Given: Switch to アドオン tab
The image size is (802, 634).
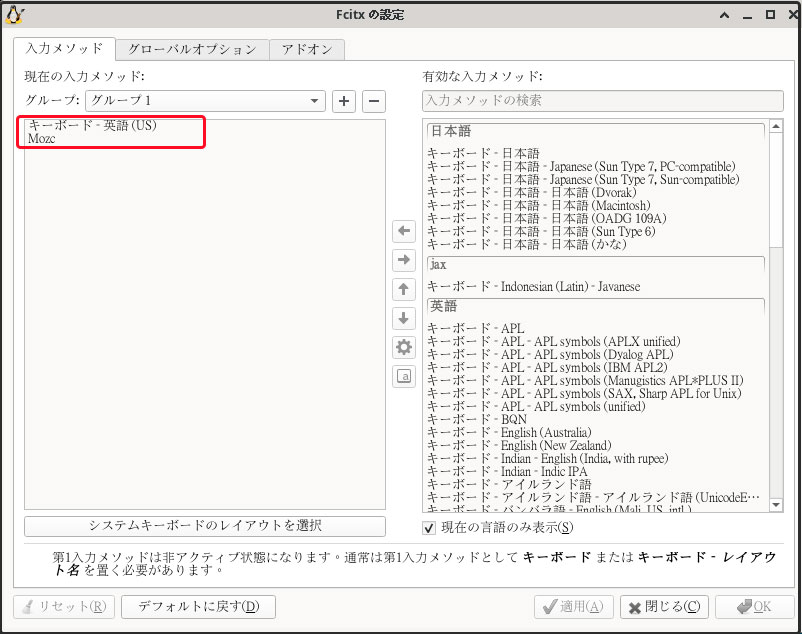Looking at the screenshot, I should 307,50.
